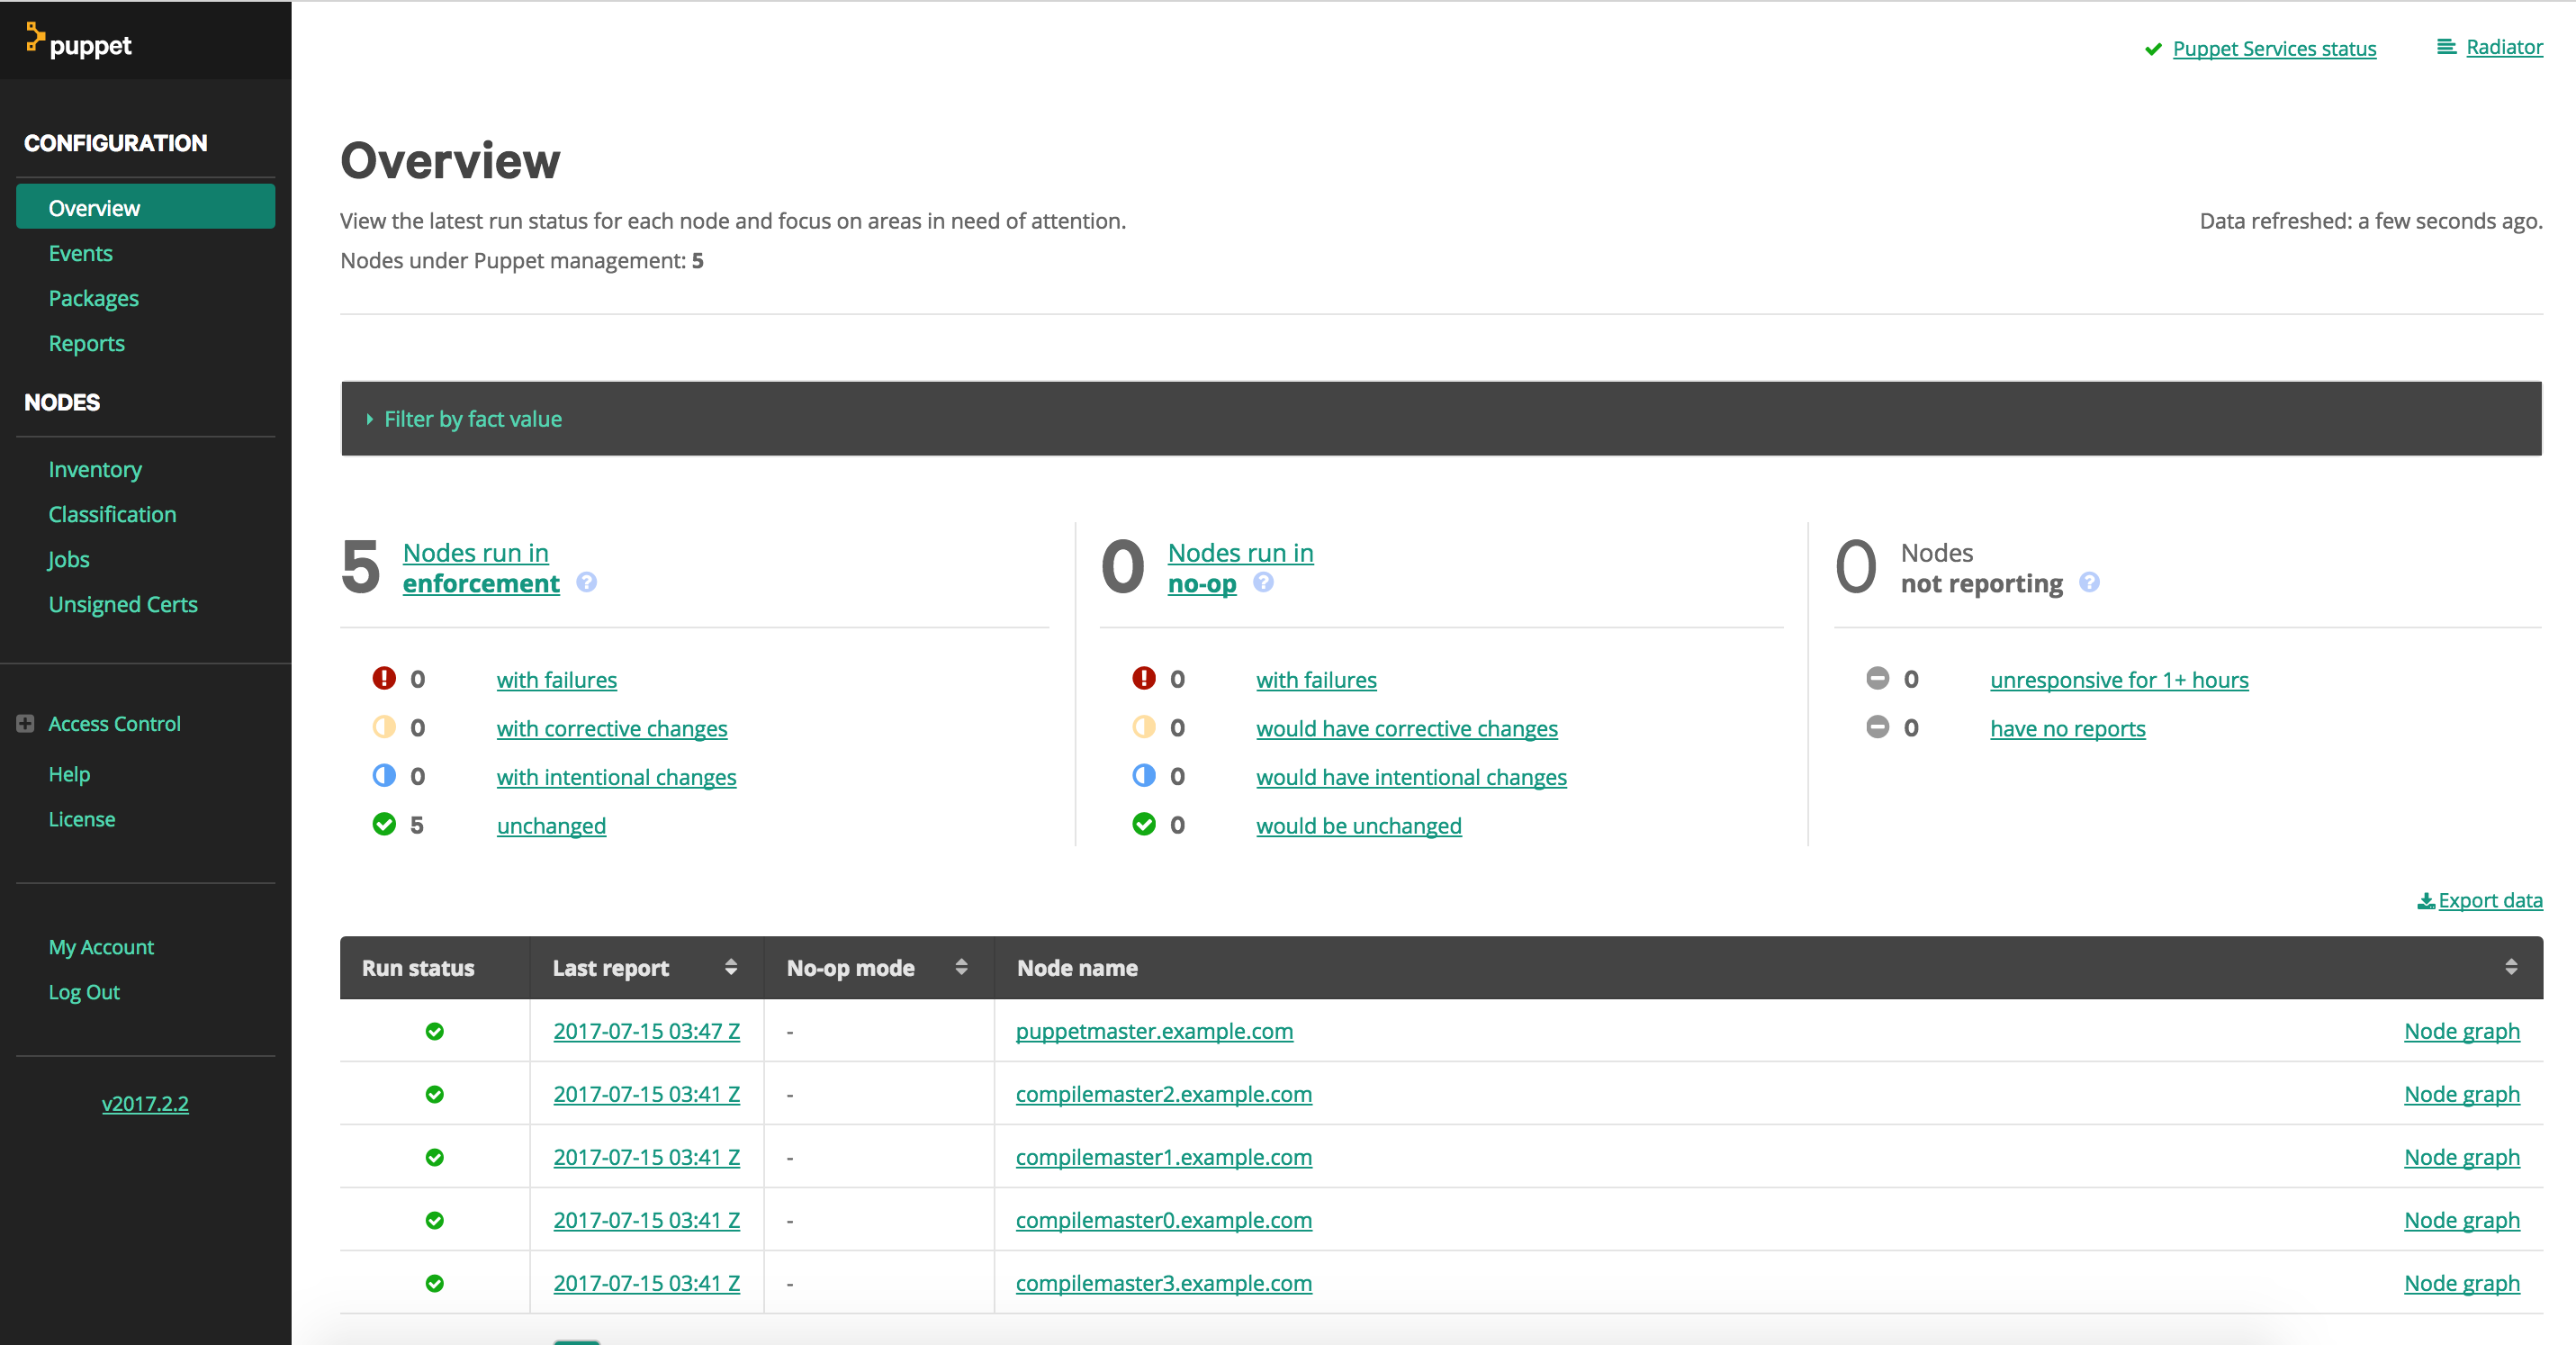Click the v2017.2.2 version link
The image size is (2576, 1345).
(x=145, y=1103)
